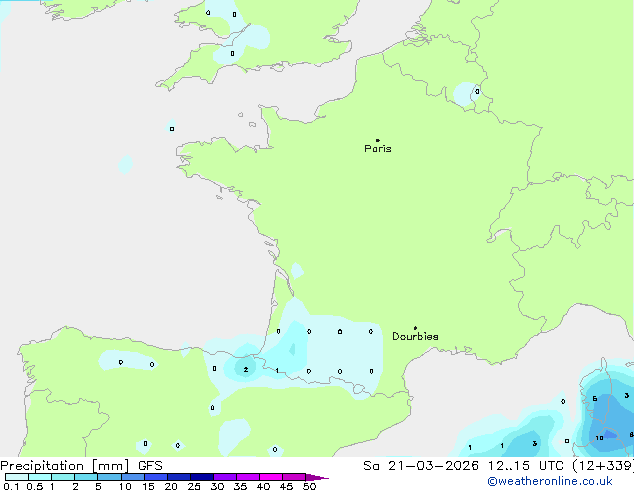This screenshot has height=490, width=634.
Task: Select the 45–50 mm legend swatch
Action: click(294, 477)
